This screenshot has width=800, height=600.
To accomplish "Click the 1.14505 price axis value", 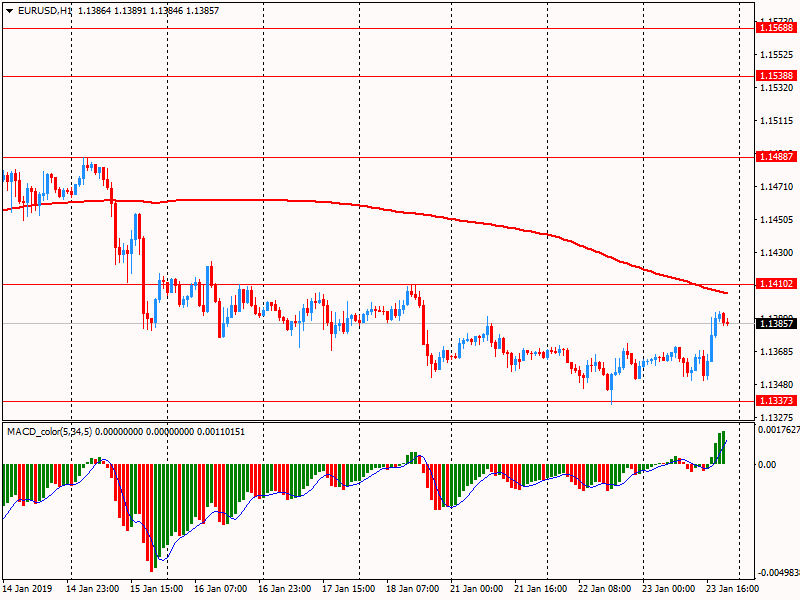I will 777,220.
